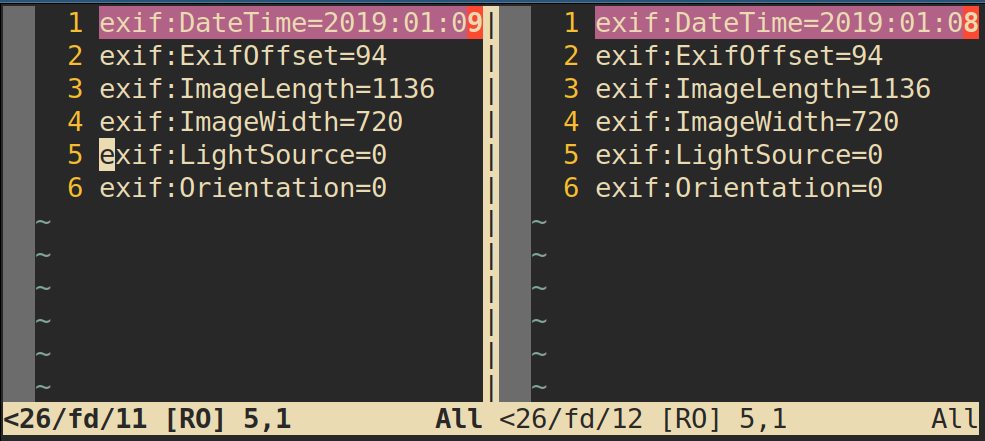The width and height of the screenshot is (985, 441).
Task: Click exif:ImageLength=1136 in right pane
Action: click(x=763, y=89)
